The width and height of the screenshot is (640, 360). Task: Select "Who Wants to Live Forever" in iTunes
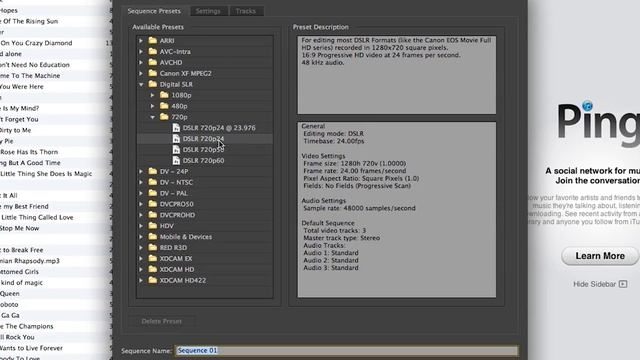click(x=31, y=348)
